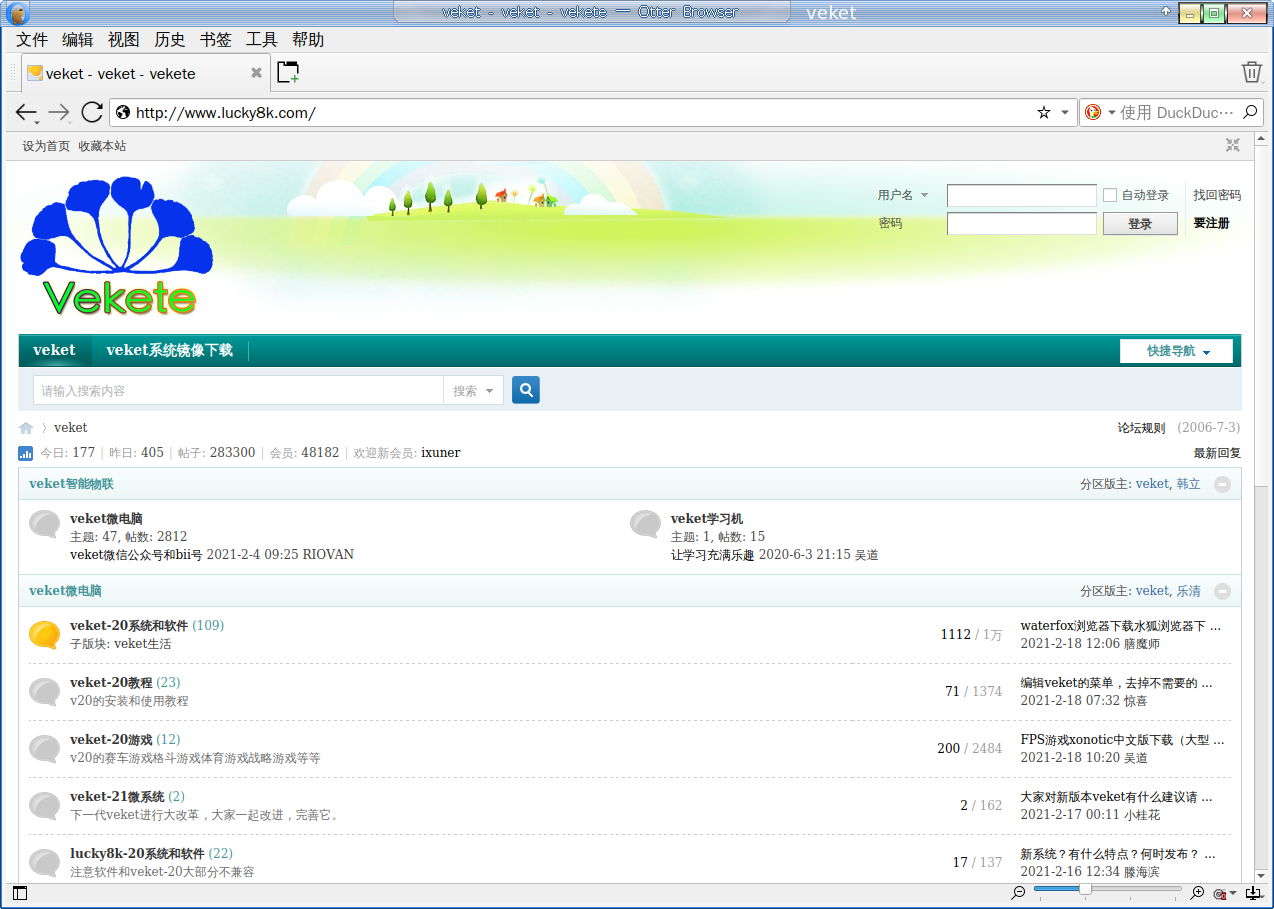The width and height of the screenshot is (1274, 909).
Task: Open the 论坛规则 link
Action: coord(1141,428)
